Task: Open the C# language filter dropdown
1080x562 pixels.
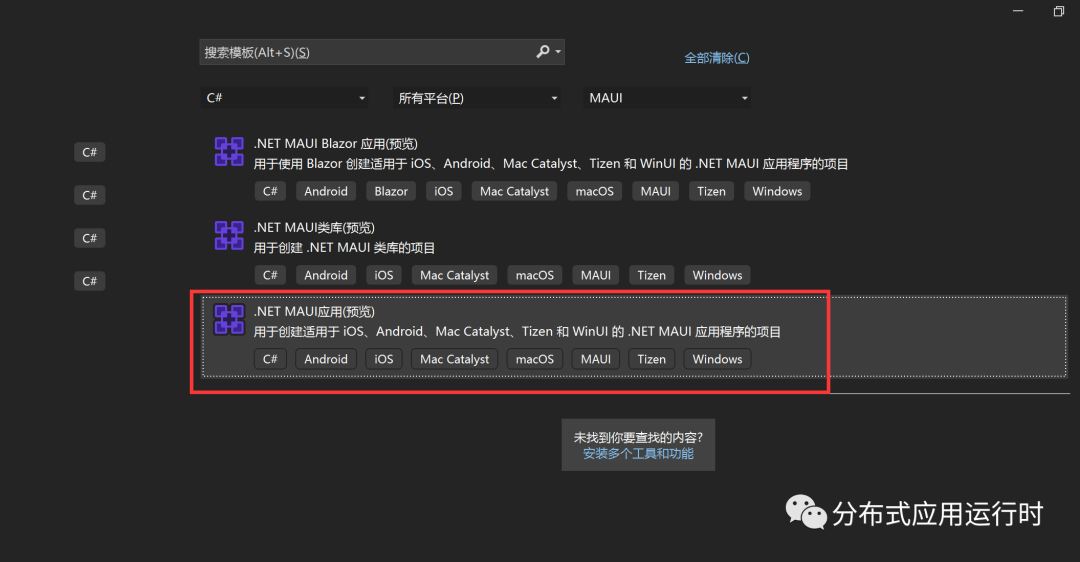Action: 284,98
